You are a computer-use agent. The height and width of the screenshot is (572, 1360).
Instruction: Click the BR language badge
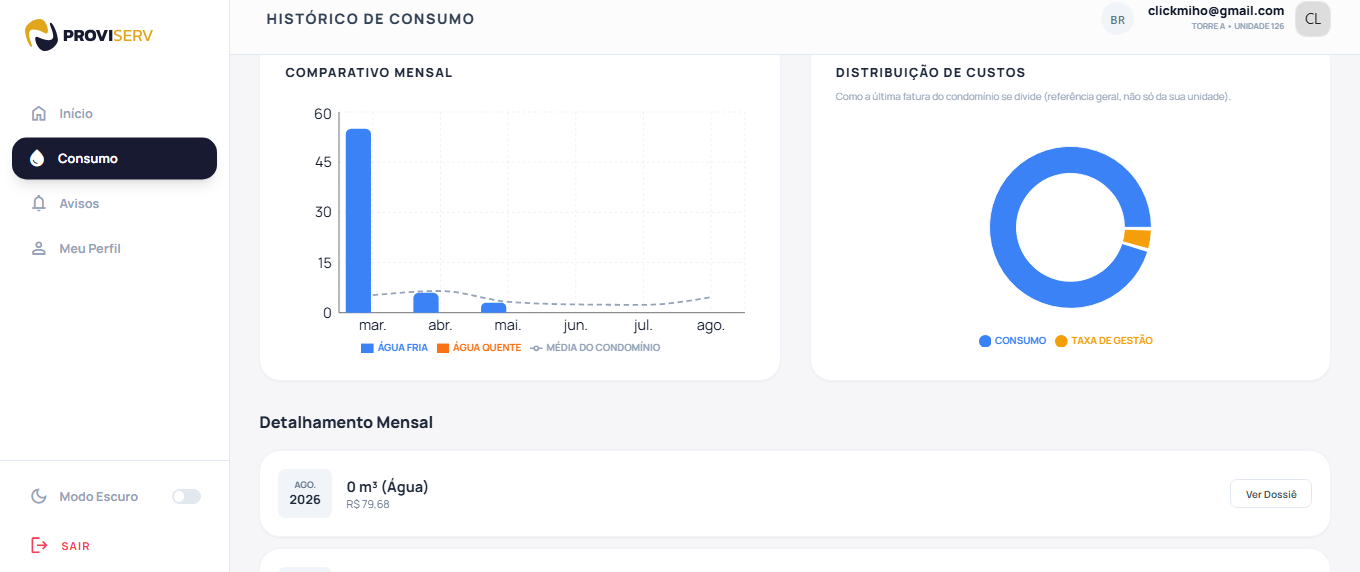click(x=1117, y=19)
